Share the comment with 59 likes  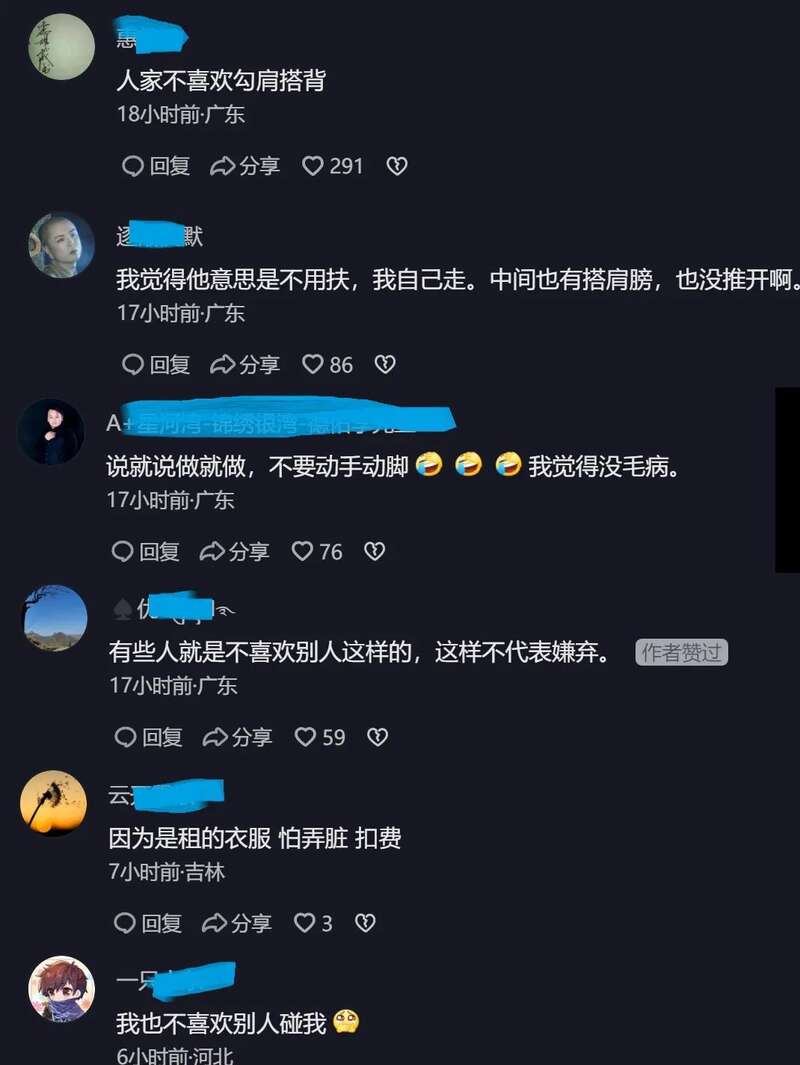coord(238,737)
